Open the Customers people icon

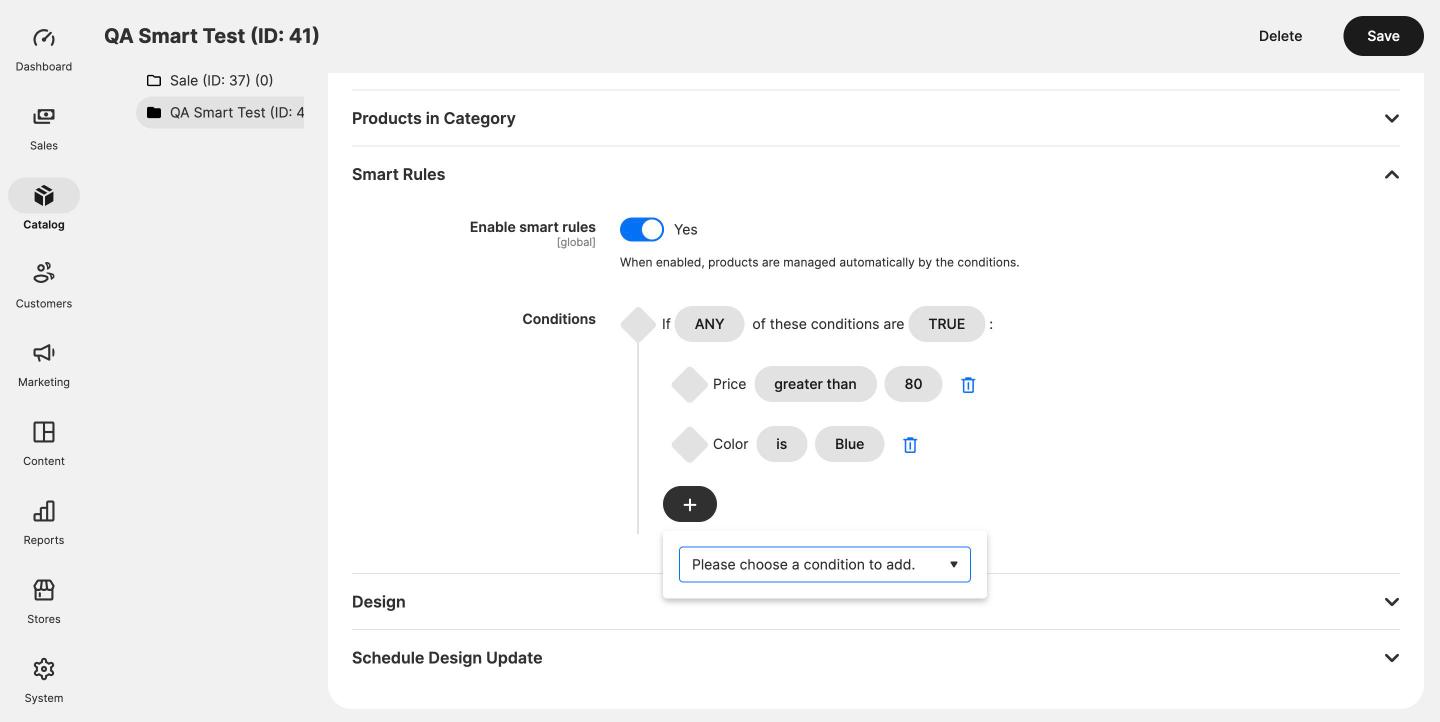point(44,273)
